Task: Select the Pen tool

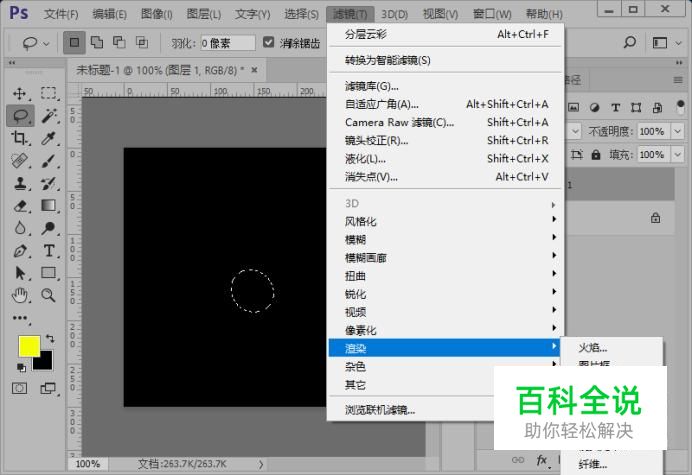Action: [x=19, y=251]
